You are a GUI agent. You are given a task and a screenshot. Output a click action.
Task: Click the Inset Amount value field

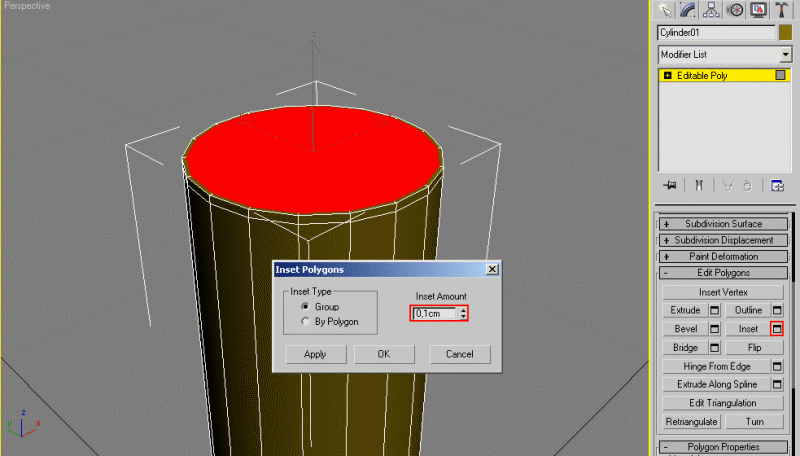click(435, 313)
